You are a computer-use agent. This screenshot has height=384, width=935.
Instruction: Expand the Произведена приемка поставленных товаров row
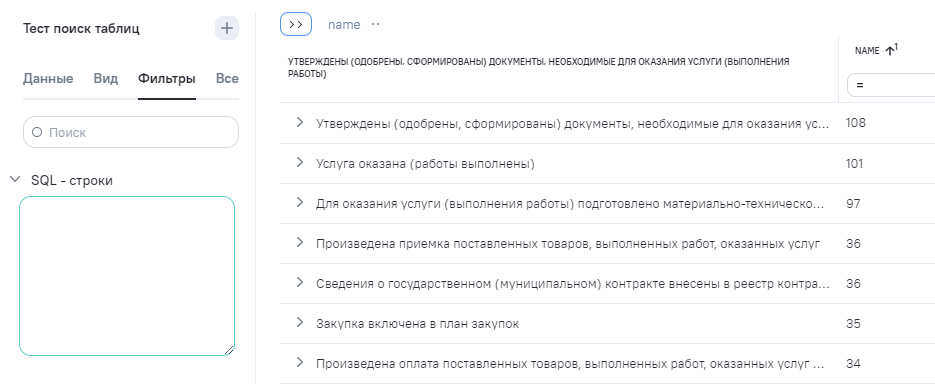pos(300,243)
